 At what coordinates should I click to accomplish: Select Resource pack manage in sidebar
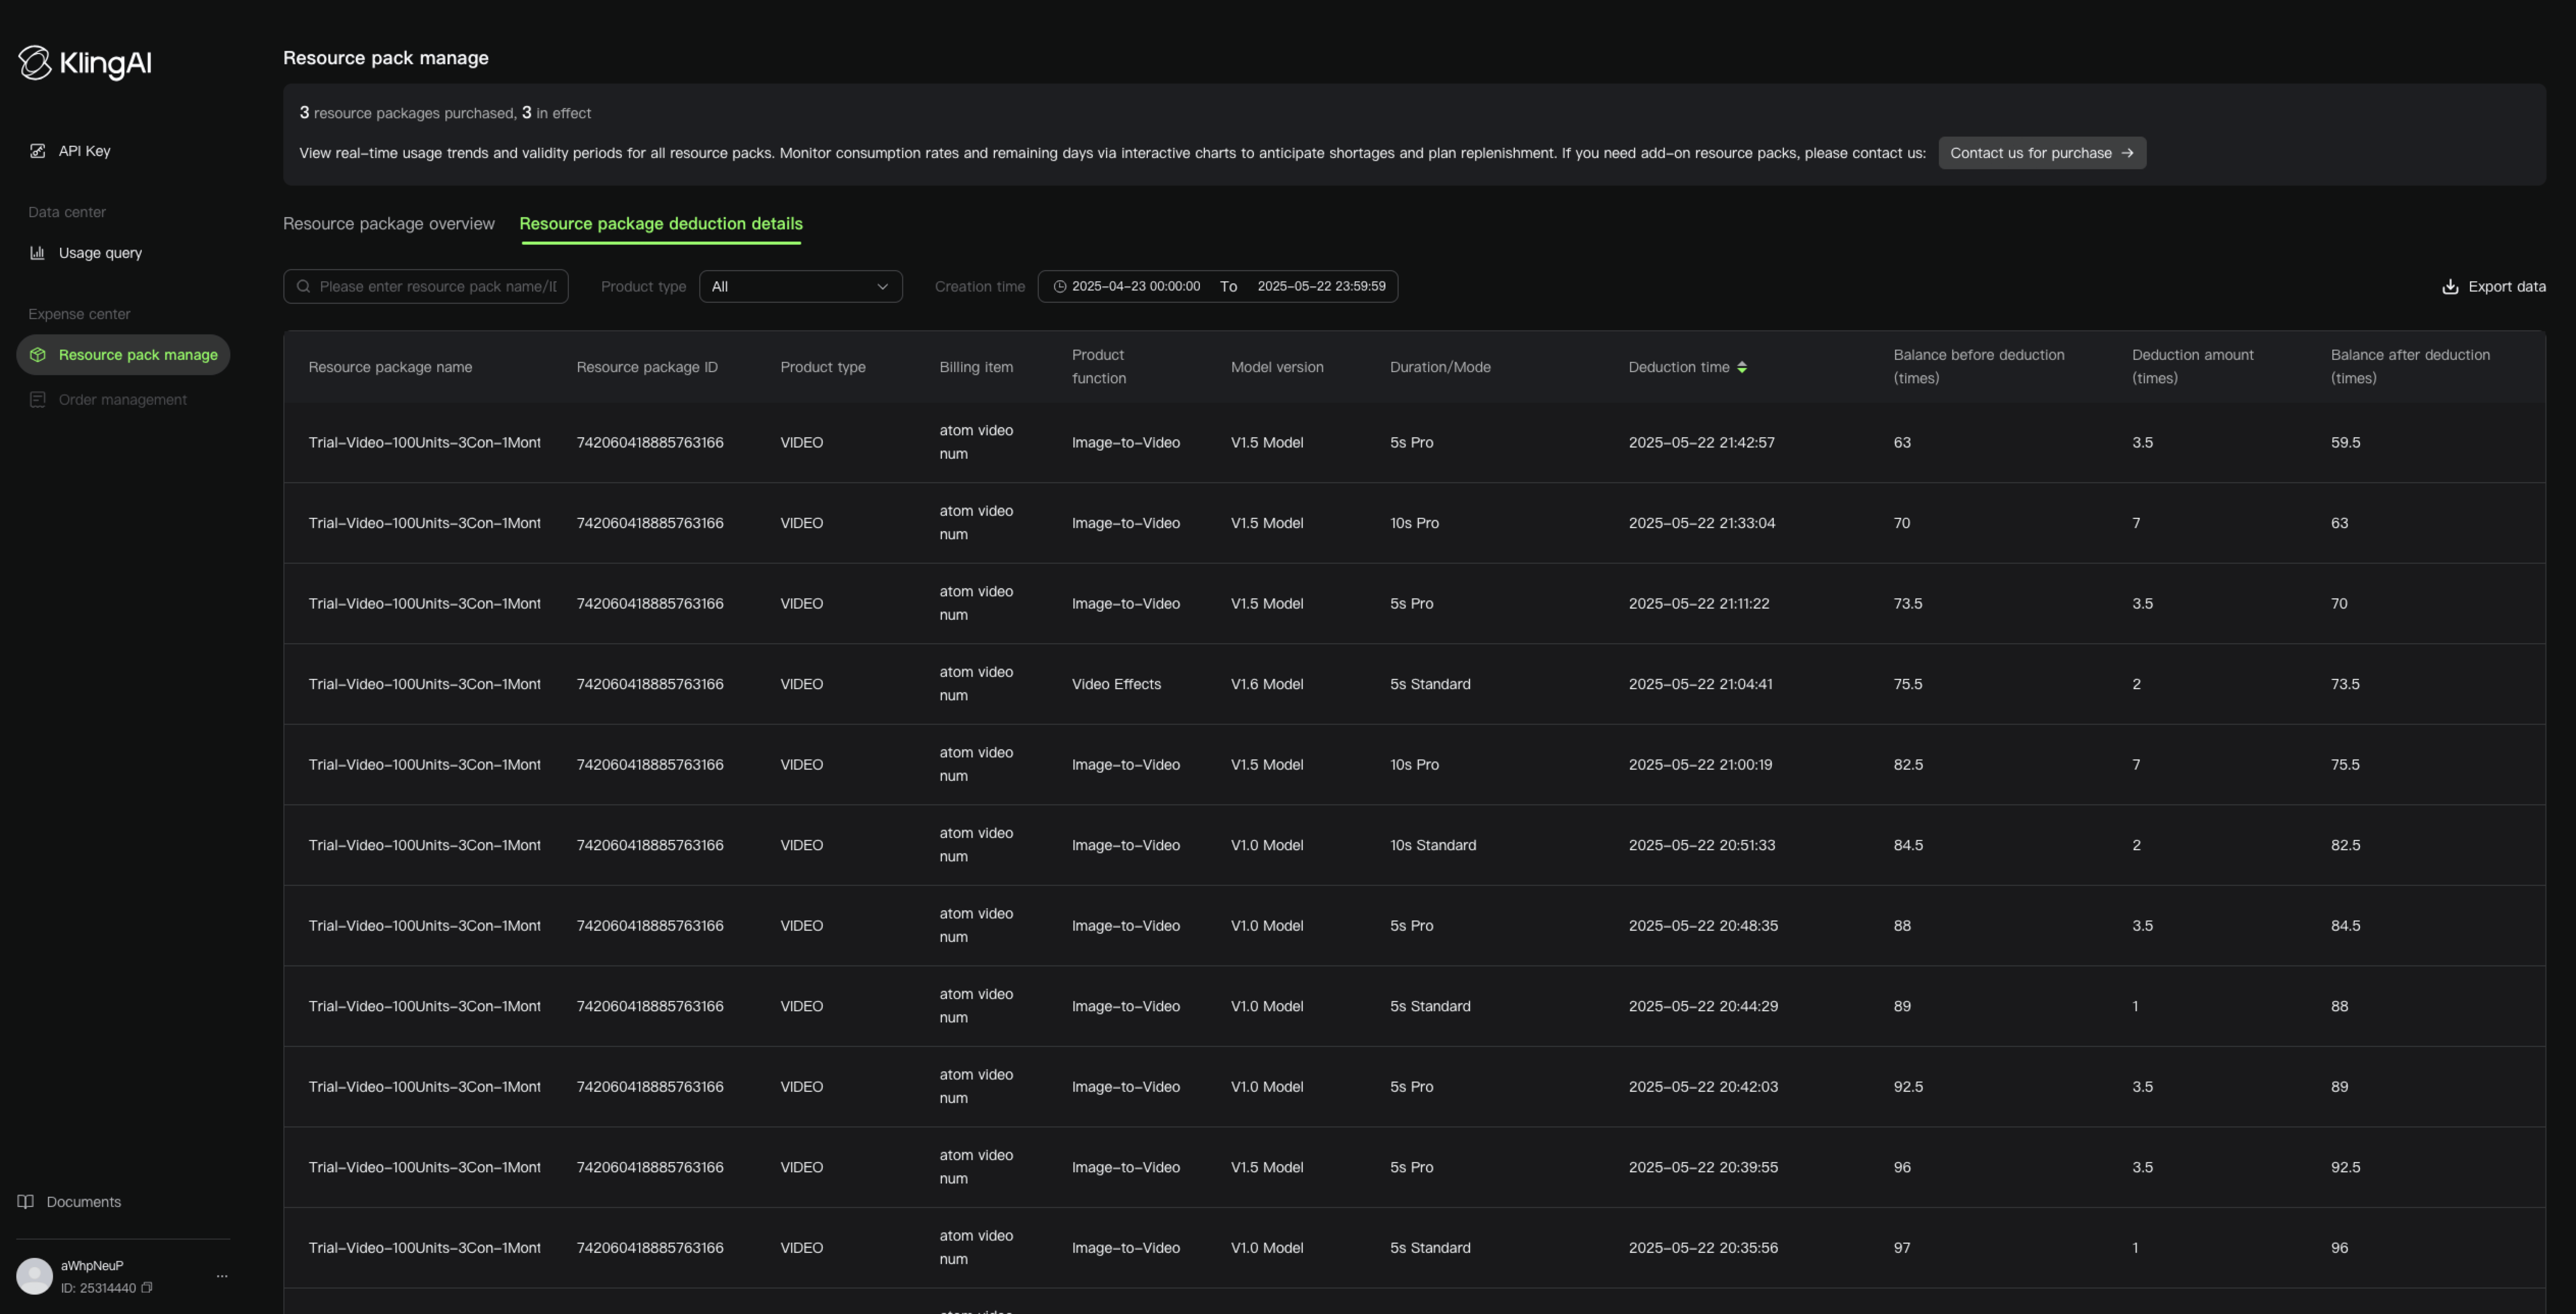coord(123,355)
